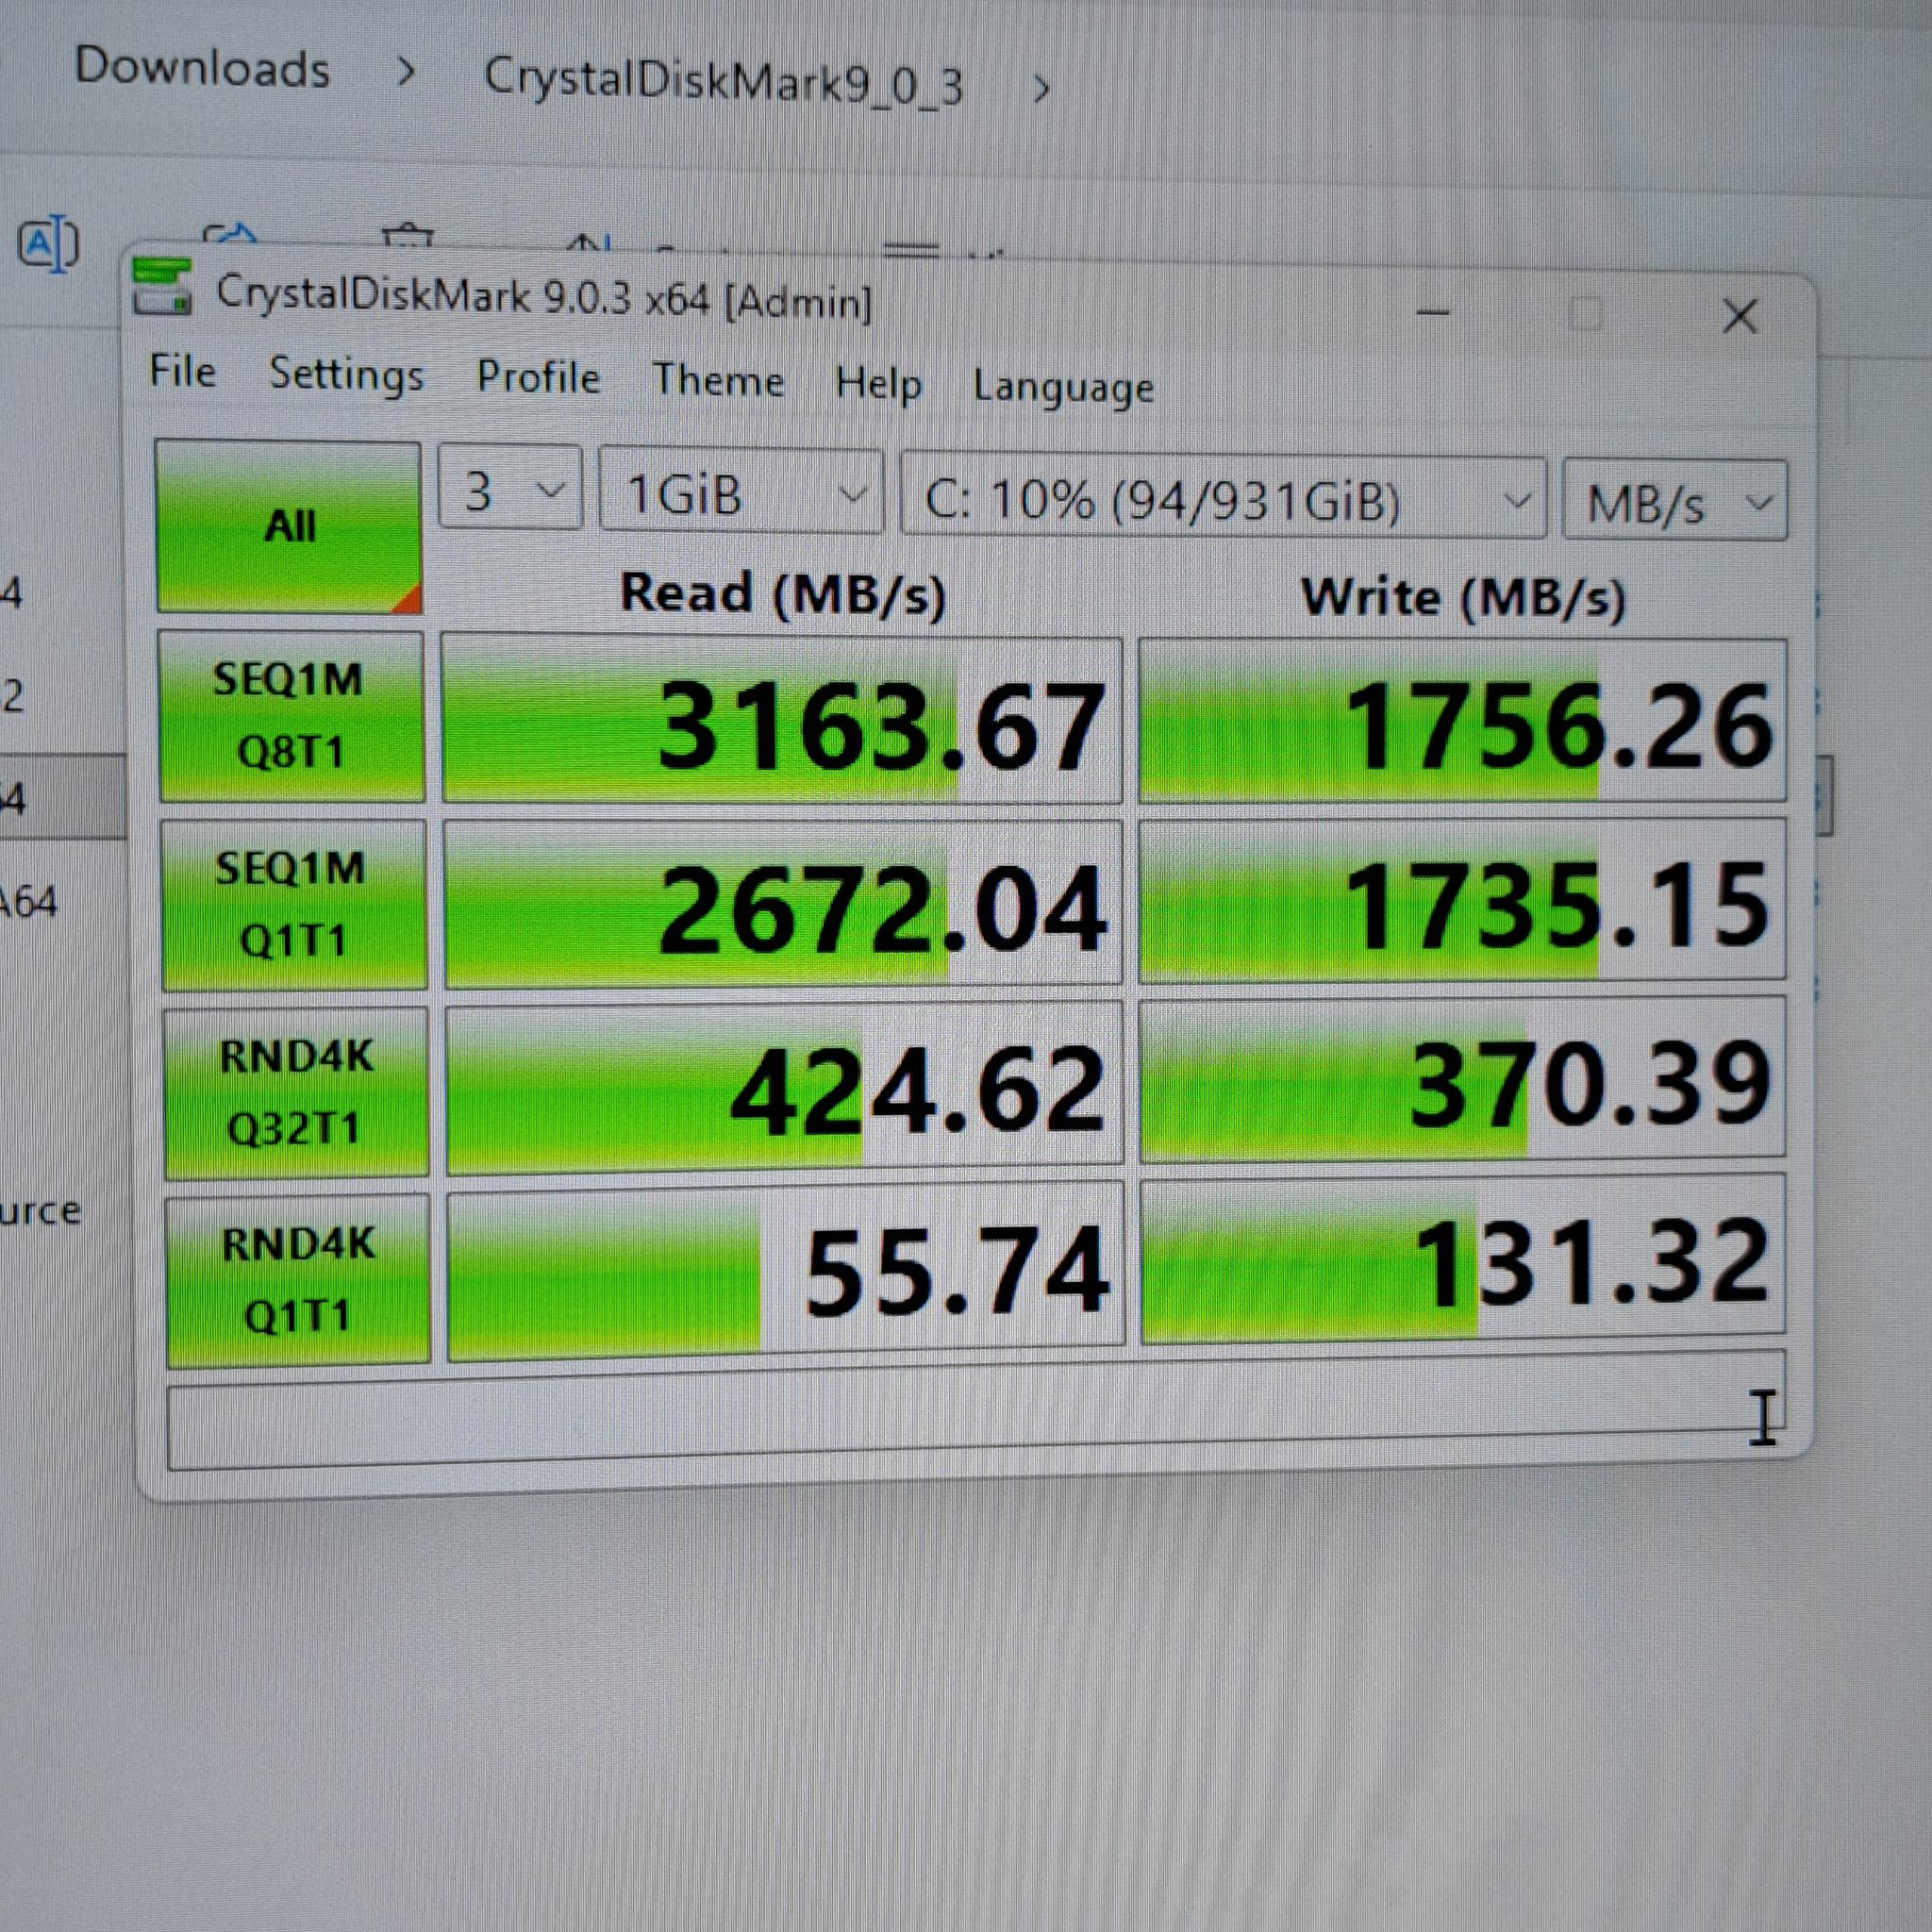
Task: Click the Write (MB/s) column header
Action: click(x=1463, y=597)
